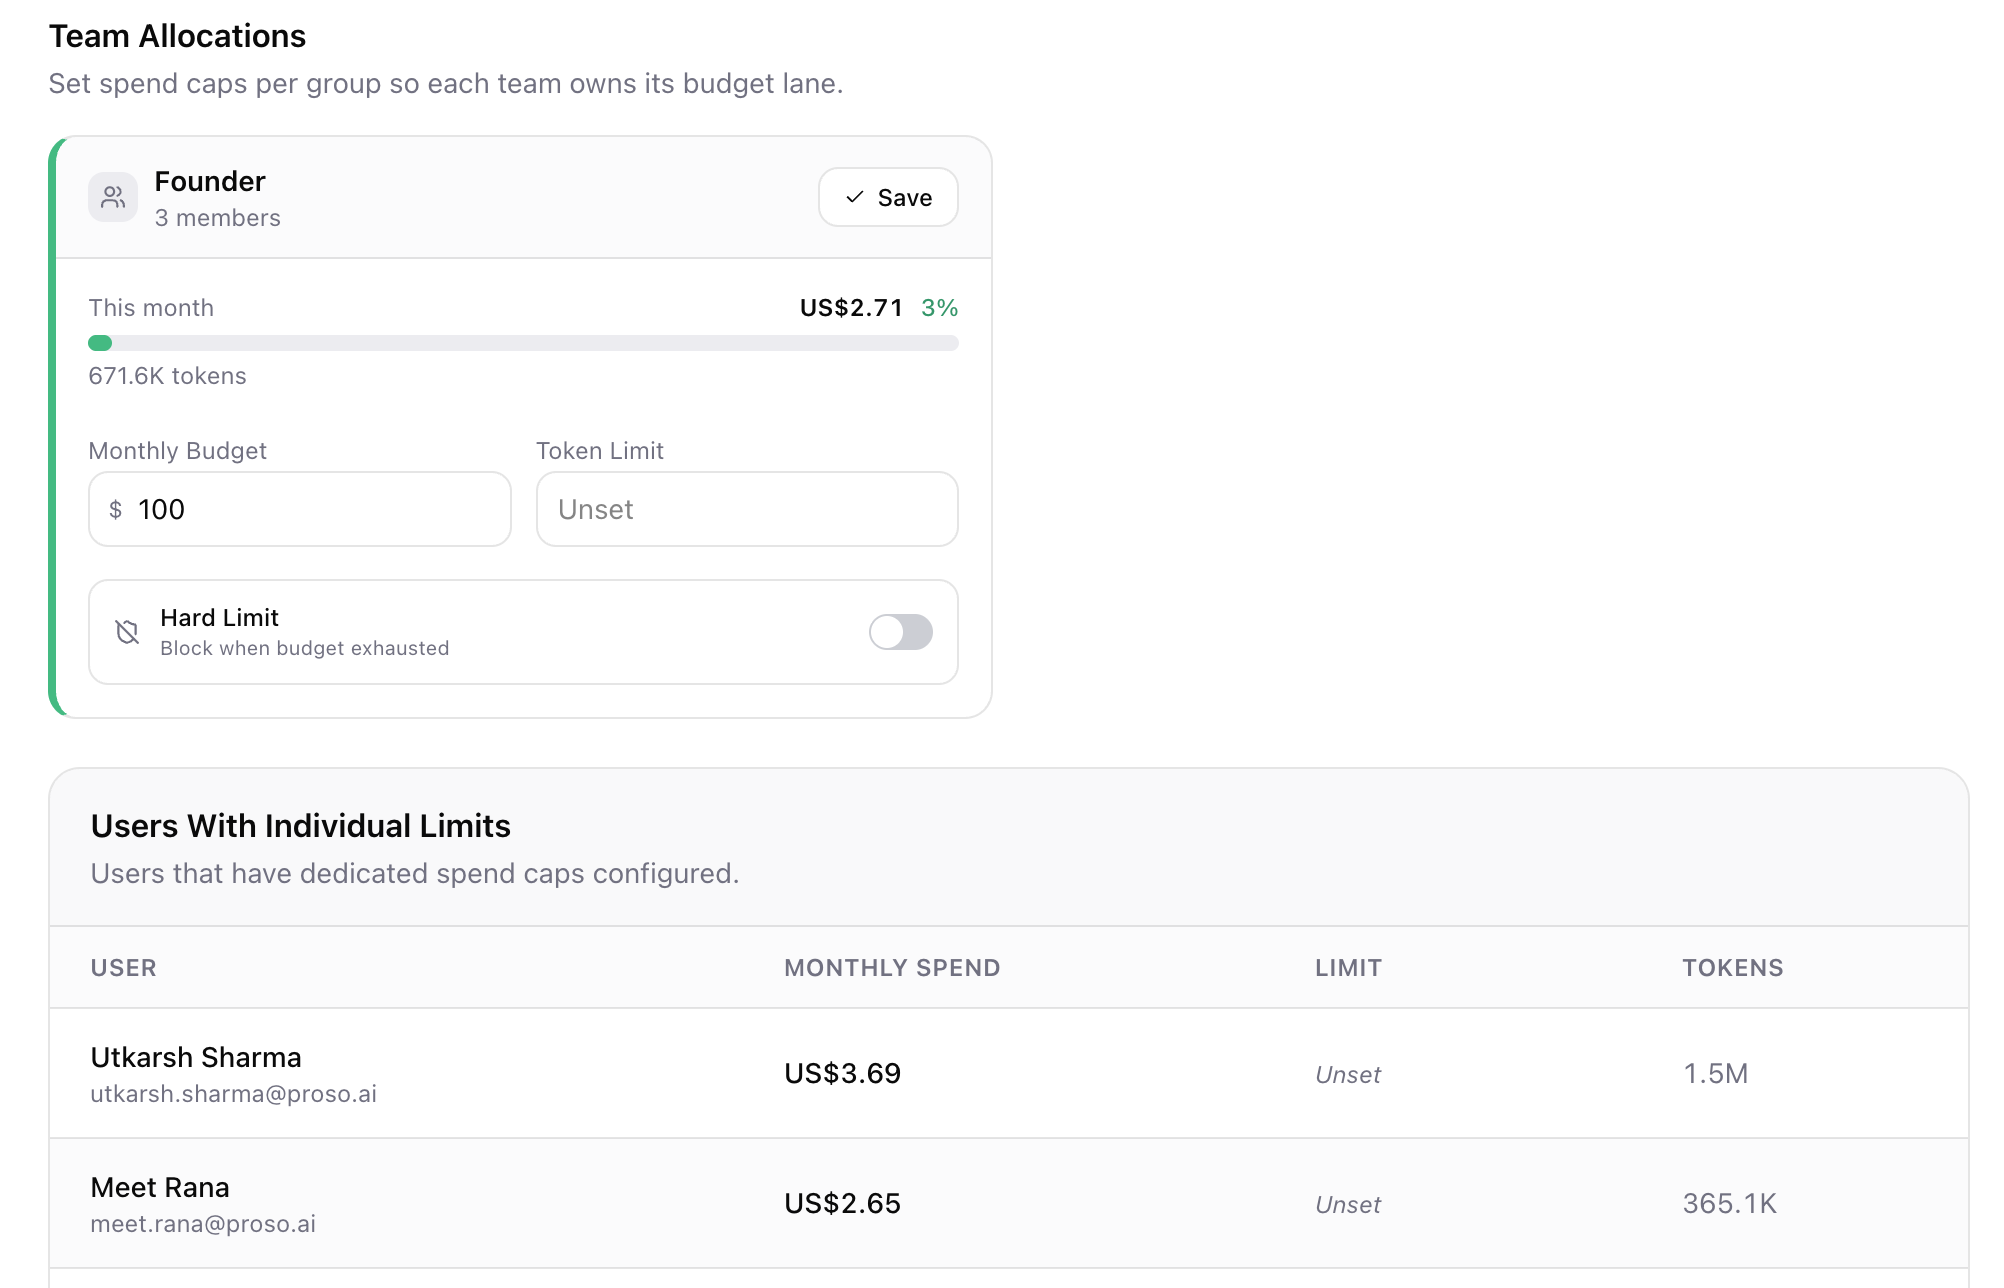Viewport: 2004px width, 1288px height.
Task: Click the Unset limit for Meet Rana
Action: coord(1348,1205)
